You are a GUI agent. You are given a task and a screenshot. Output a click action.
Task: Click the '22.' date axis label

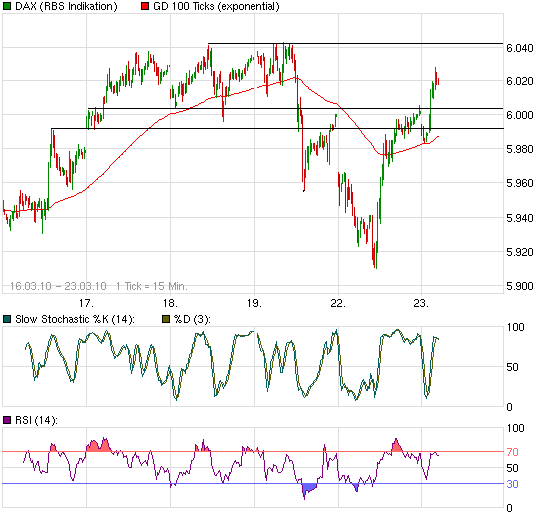338,303
